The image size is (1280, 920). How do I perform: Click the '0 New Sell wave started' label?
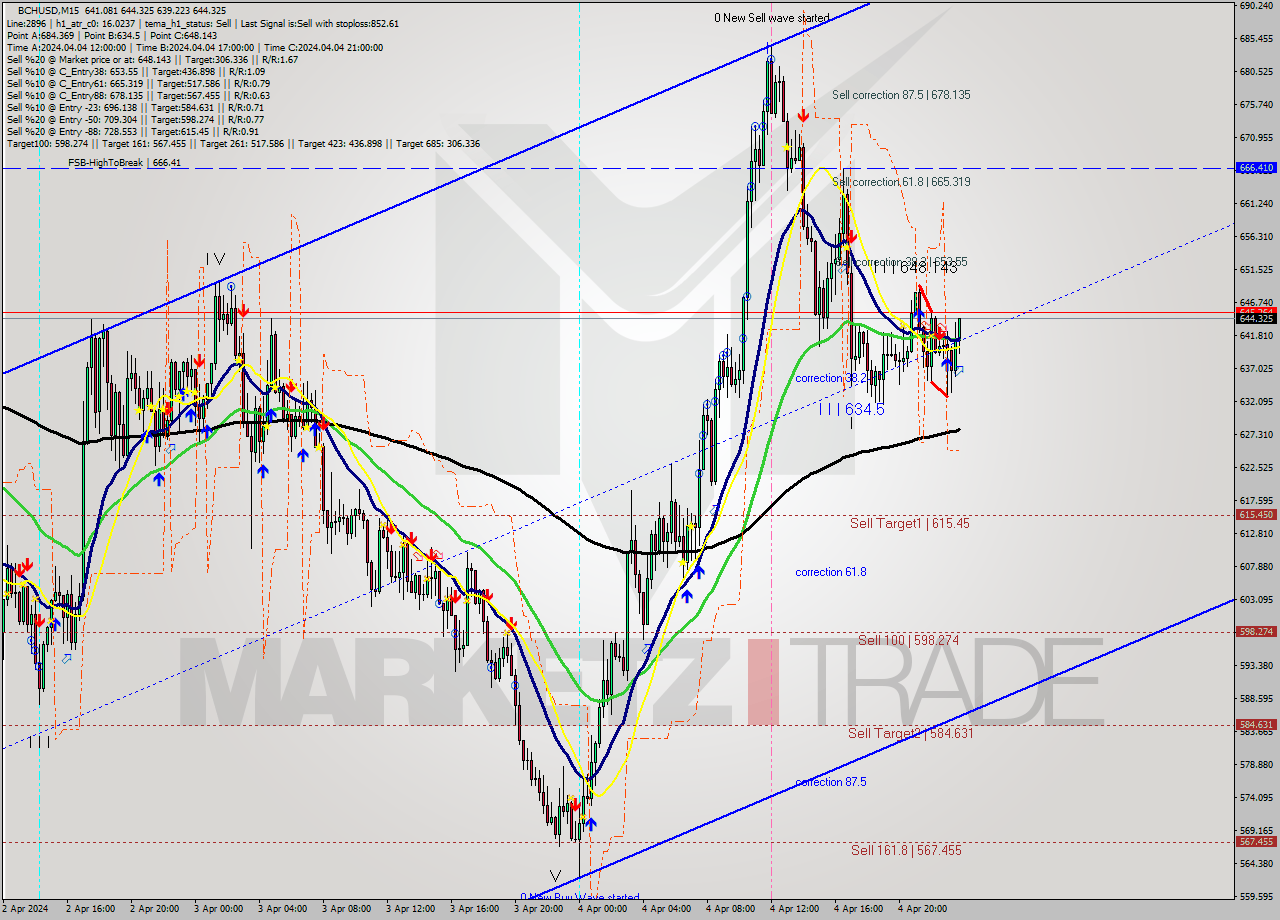(x=771, y=18)
